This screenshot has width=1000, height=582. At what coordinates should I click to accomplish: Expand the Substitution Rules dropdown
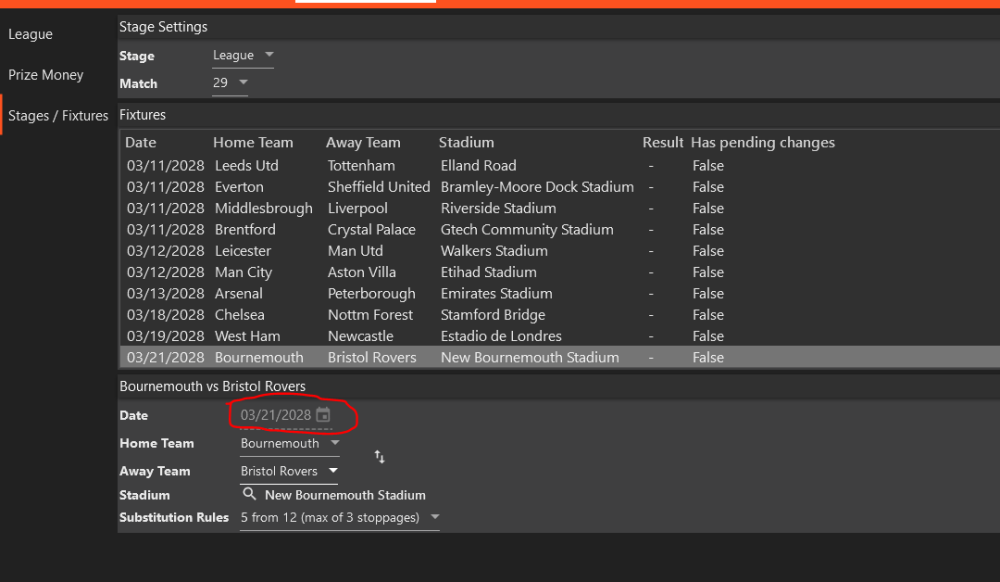pyautogui.click(x=340, y=518)
